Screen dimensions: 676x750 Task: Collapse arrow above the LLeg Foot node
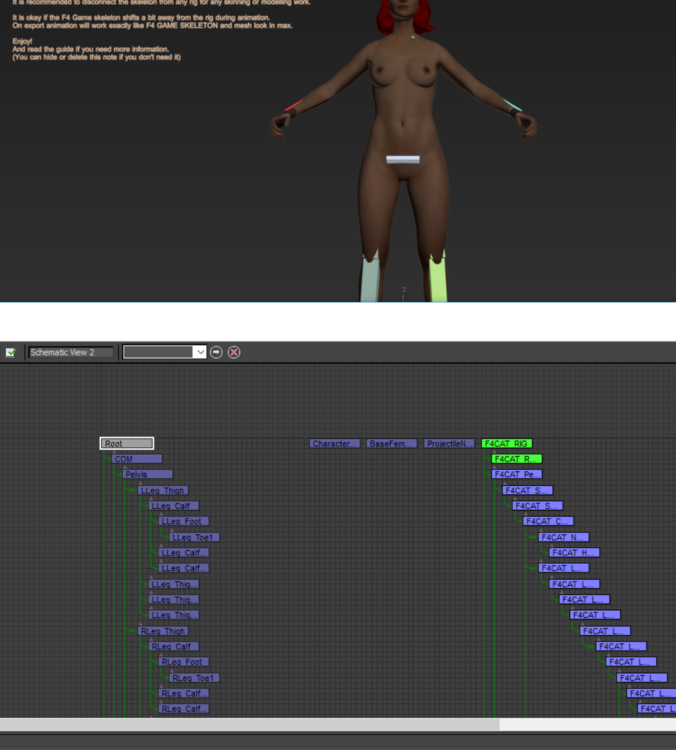[161, 515]
